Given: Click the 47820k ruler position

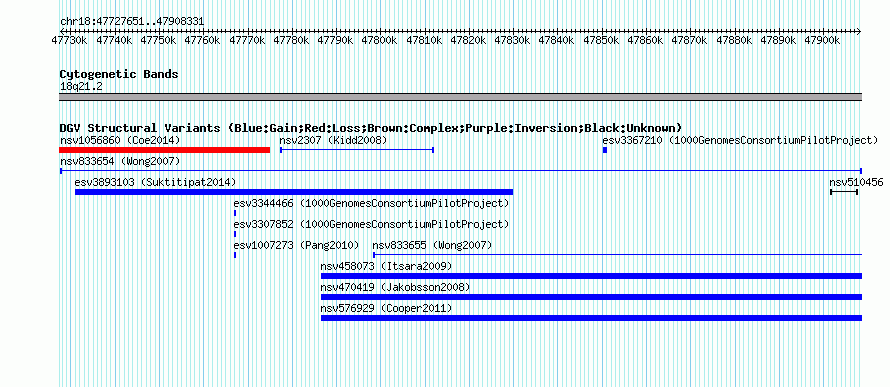Looking at the screenshot, I should coord(469,40).
